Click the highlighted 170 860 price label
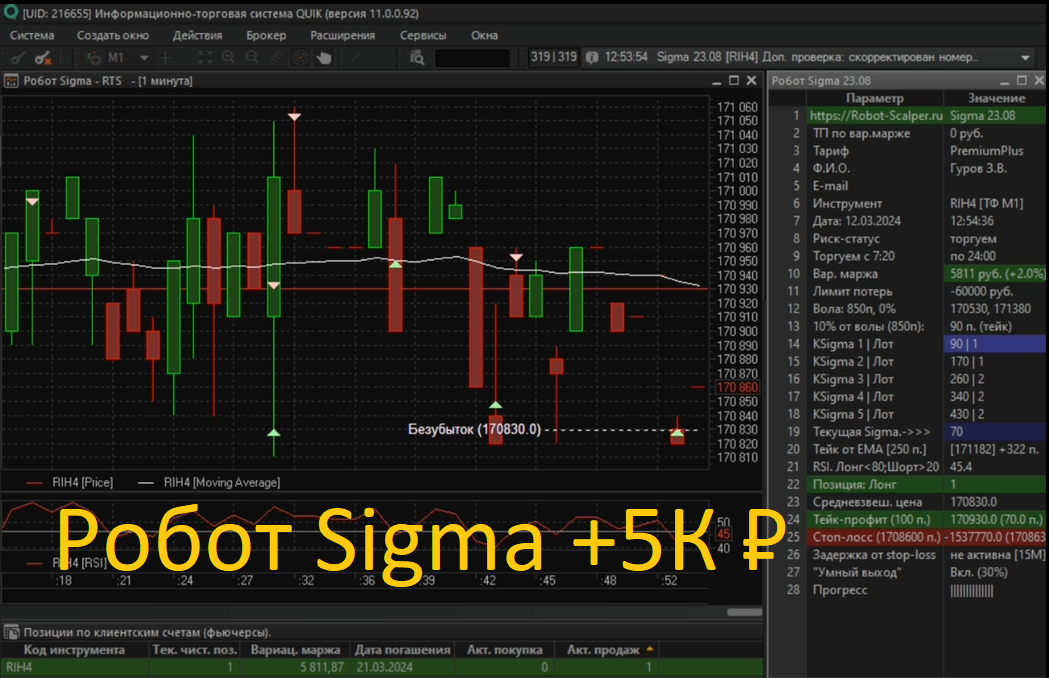This screenshot has height=678, width=1049. (x=737, y=388)
